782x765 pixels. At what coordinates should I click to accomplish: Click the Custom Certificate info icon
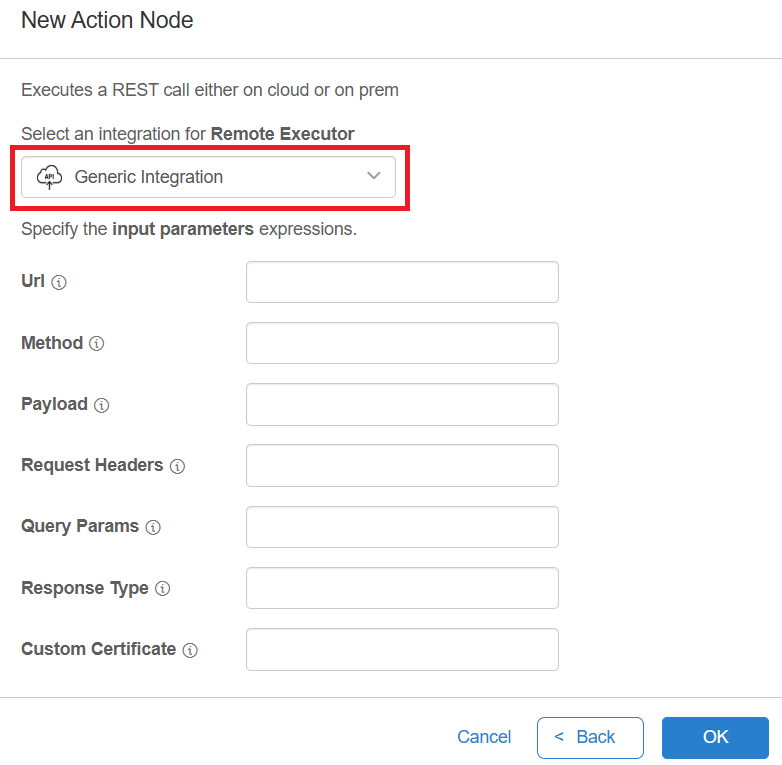click(190, 650)
